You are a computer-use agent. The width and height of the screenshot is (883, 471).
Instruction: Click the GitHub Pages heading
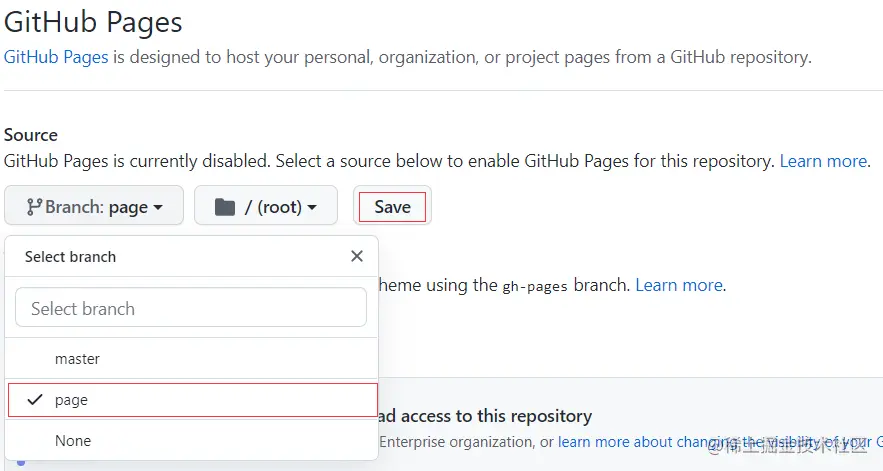tap(93, 23)
